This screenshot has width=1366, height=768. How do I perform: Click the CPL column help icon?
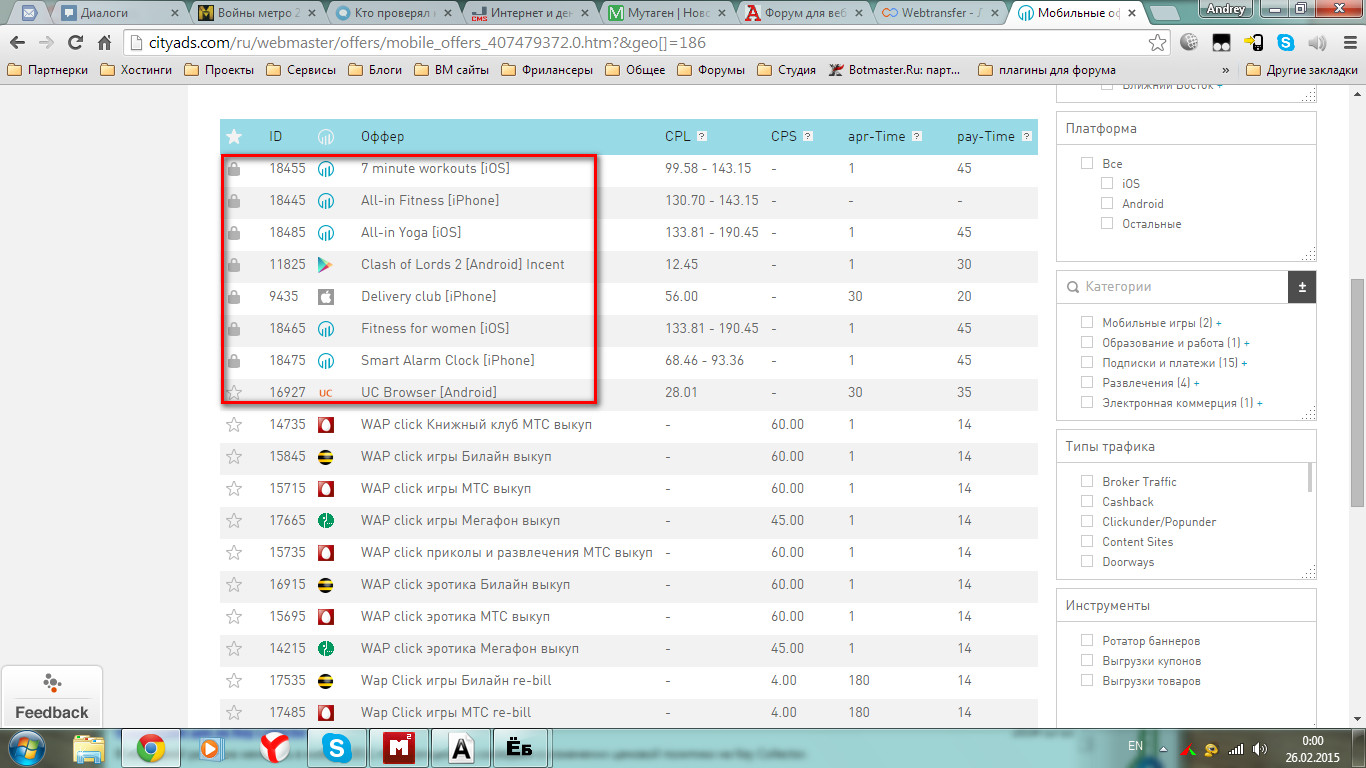(x=702, y=137)
